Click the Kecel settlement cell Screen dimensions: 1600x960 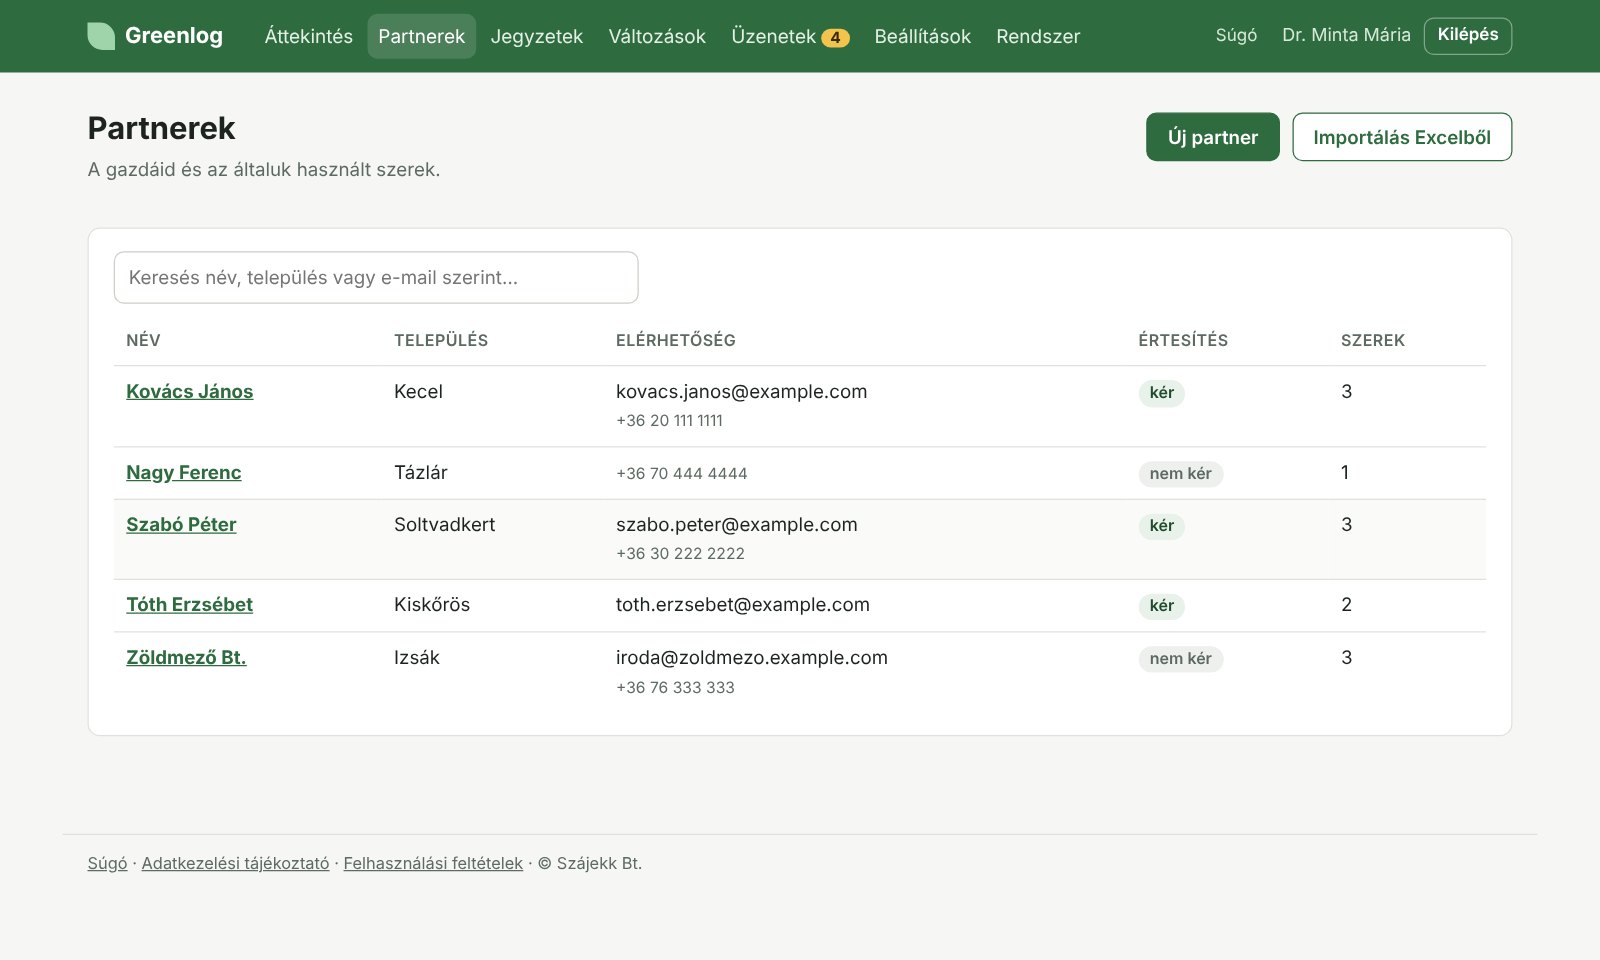click(418, 391)
